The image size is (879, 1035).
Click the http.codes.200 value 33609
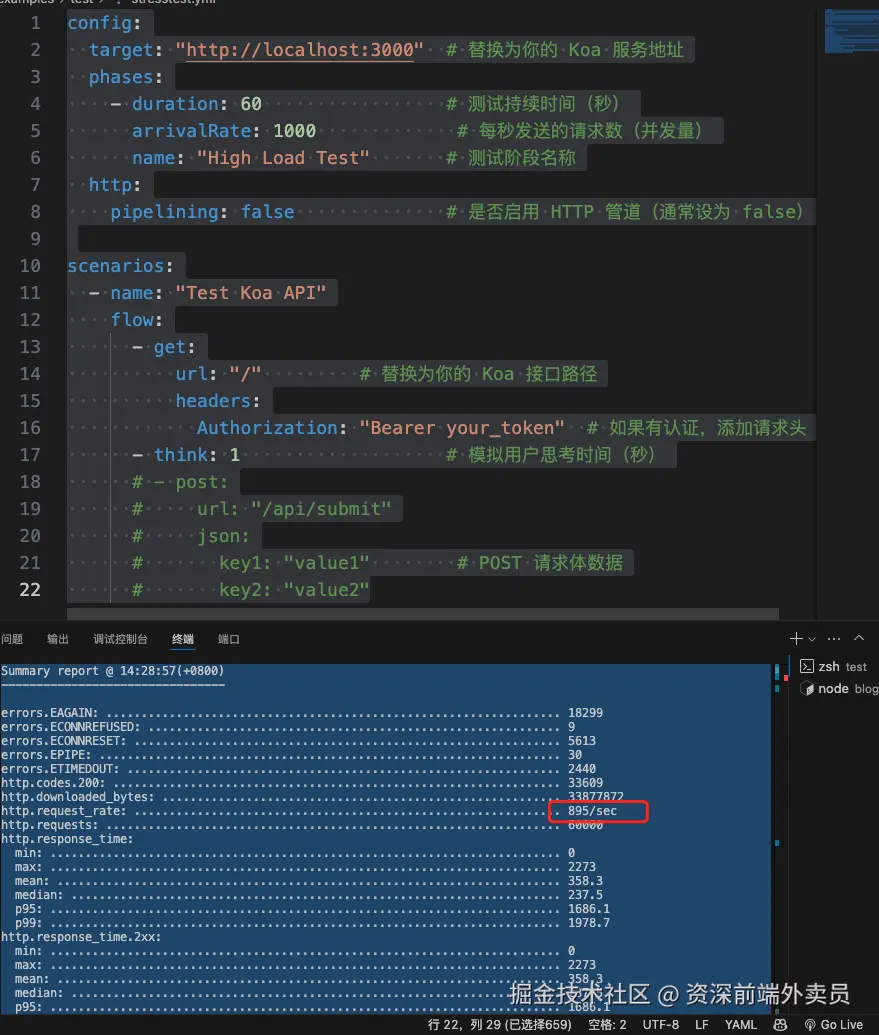[585, 783]
